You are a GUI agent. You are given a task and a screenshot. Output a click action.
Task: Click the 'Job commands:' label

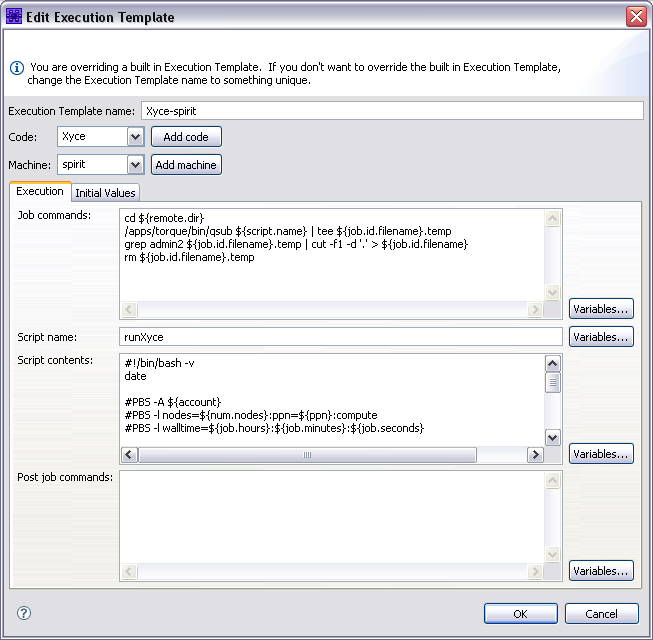(54, 215)
